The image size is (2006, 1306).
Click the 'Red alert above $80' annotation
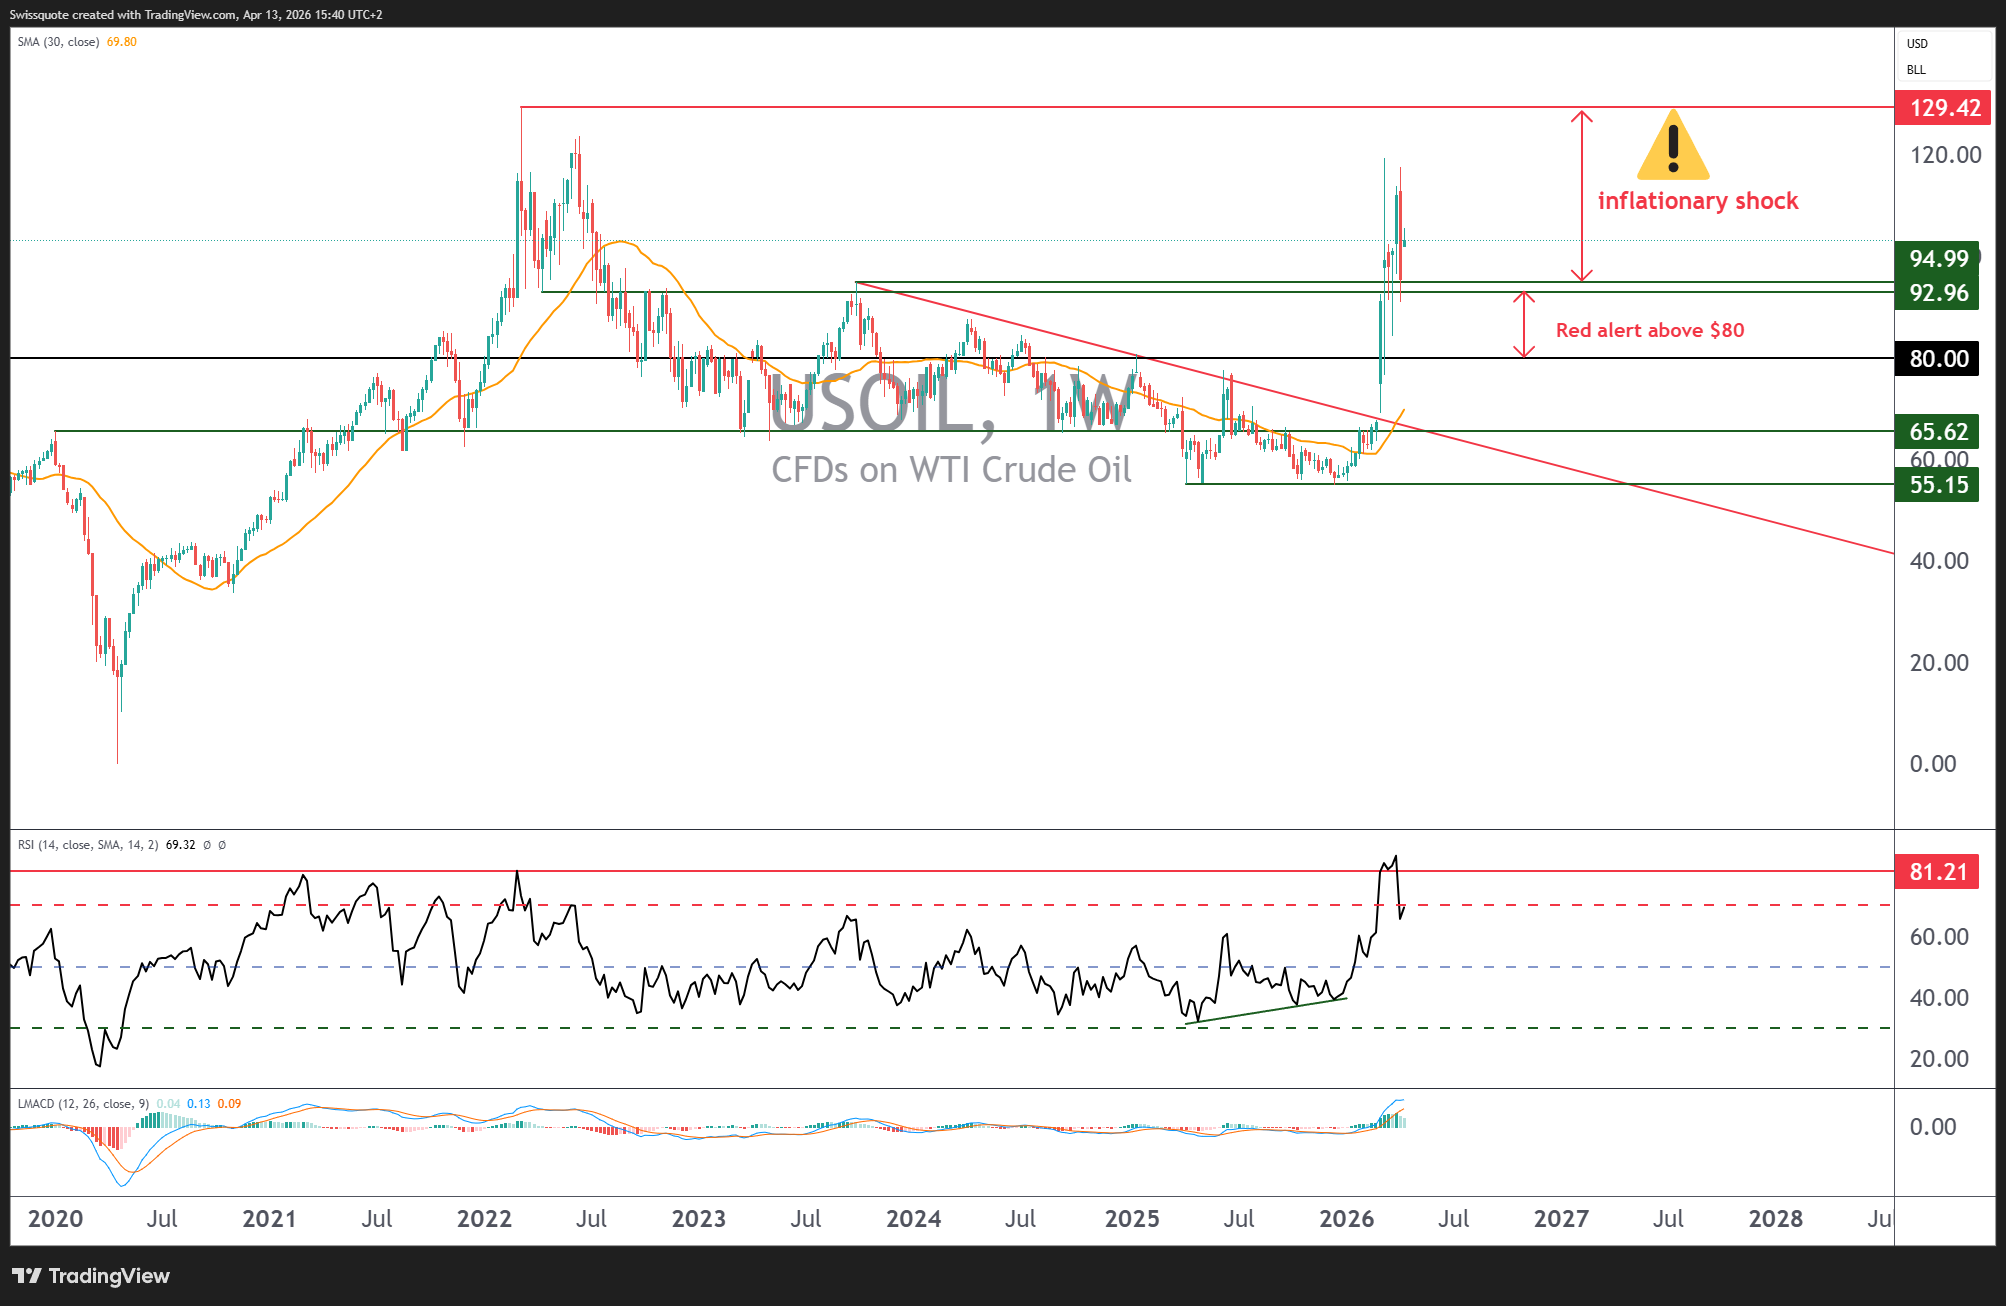point(1649,330)
